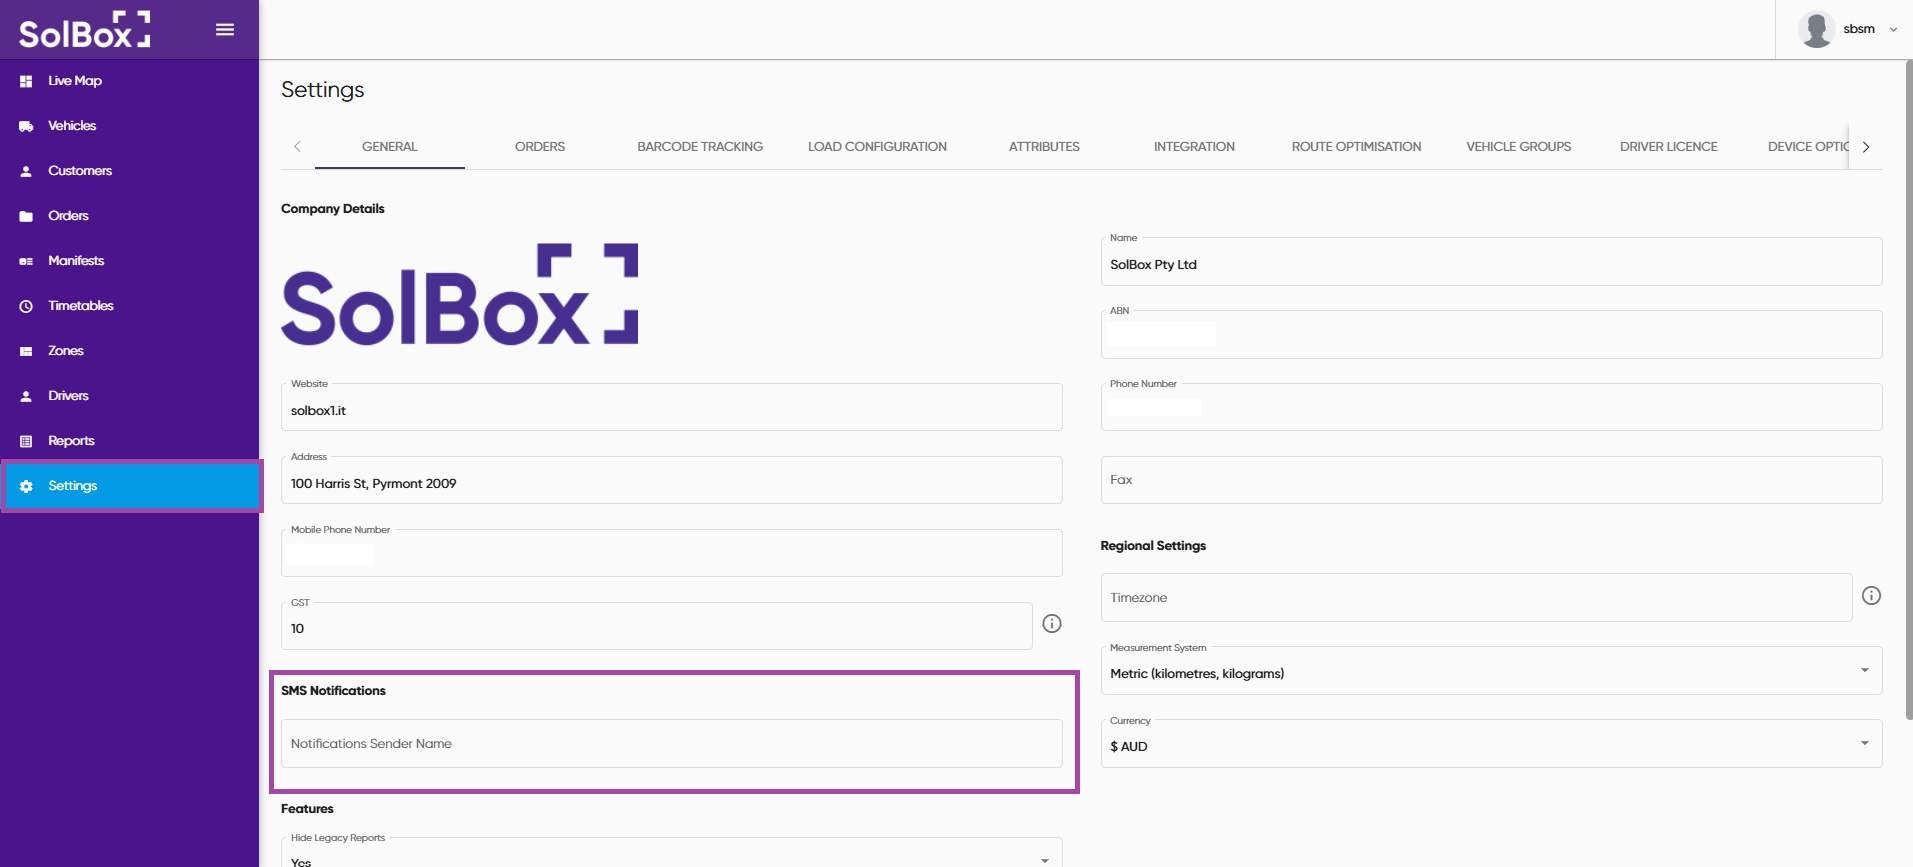Screen dimensions: 1913x867
Task: Click the Zones sidebar icon
Action: click(x=26, y=351)
